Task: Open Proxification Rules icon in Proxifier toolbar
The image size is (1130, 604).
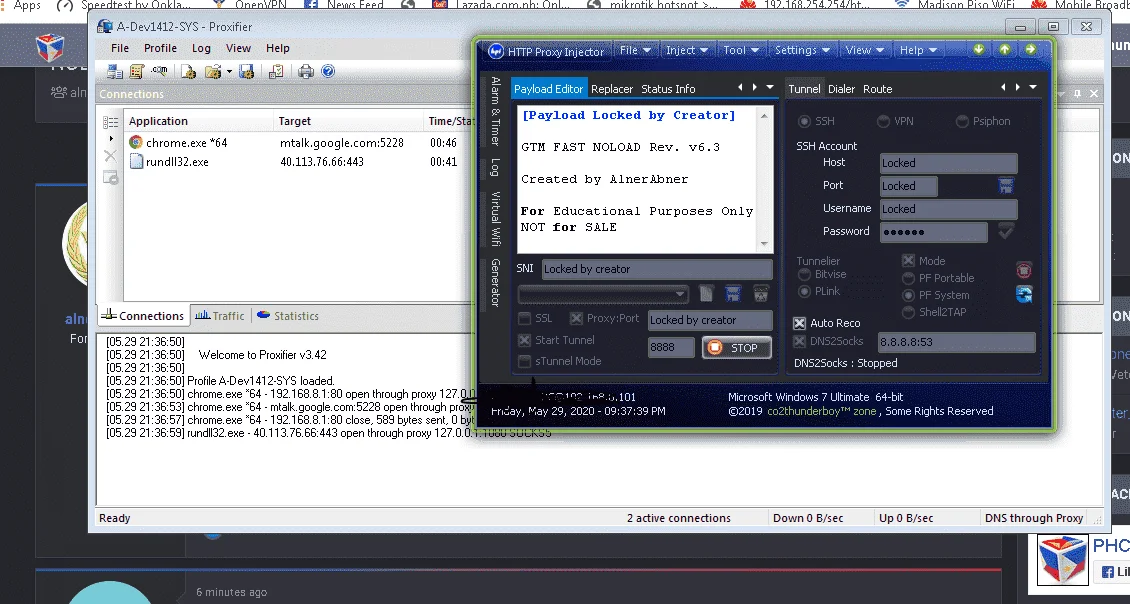Action: click(x=137, y=71)
